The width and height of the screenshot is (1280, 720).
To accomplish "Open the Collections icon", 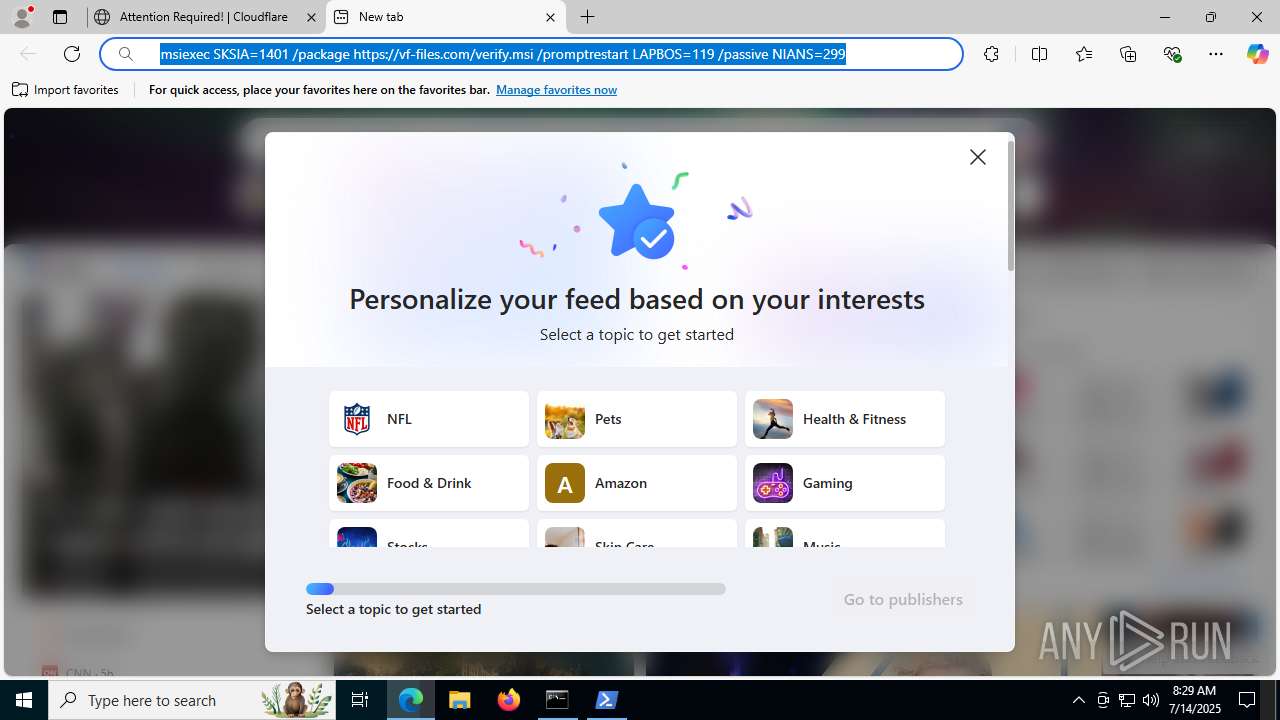I will [x=1128, y=54].
